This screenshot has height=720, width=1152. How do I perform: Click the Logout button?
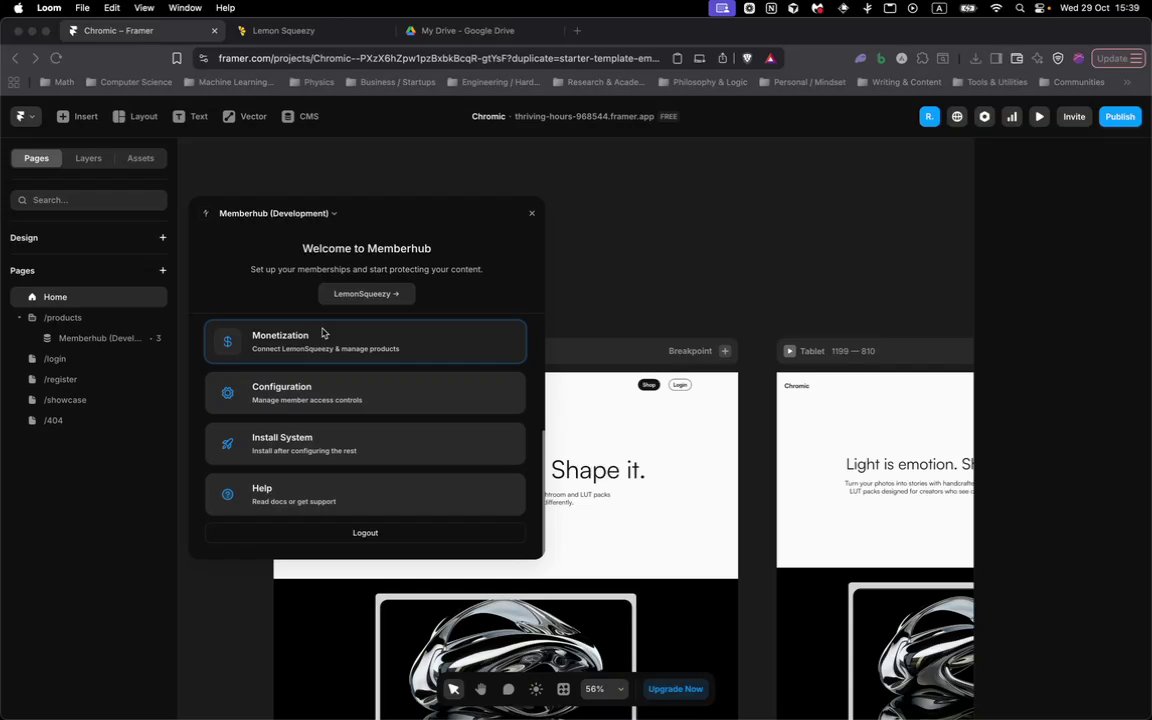pyautogui.click(x=365, y=533)
